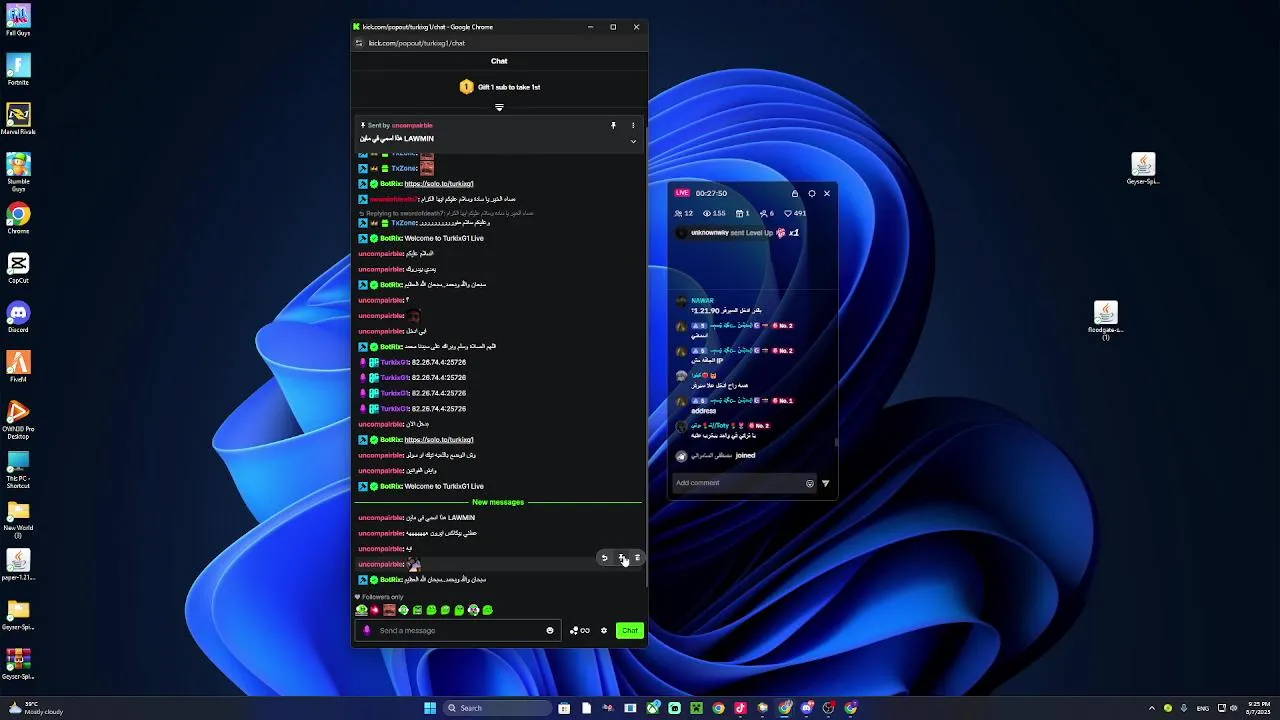This screenshot has width=1280, height=720.
Task: Click the lock icon in live overlay
Action: click(795, 193)
